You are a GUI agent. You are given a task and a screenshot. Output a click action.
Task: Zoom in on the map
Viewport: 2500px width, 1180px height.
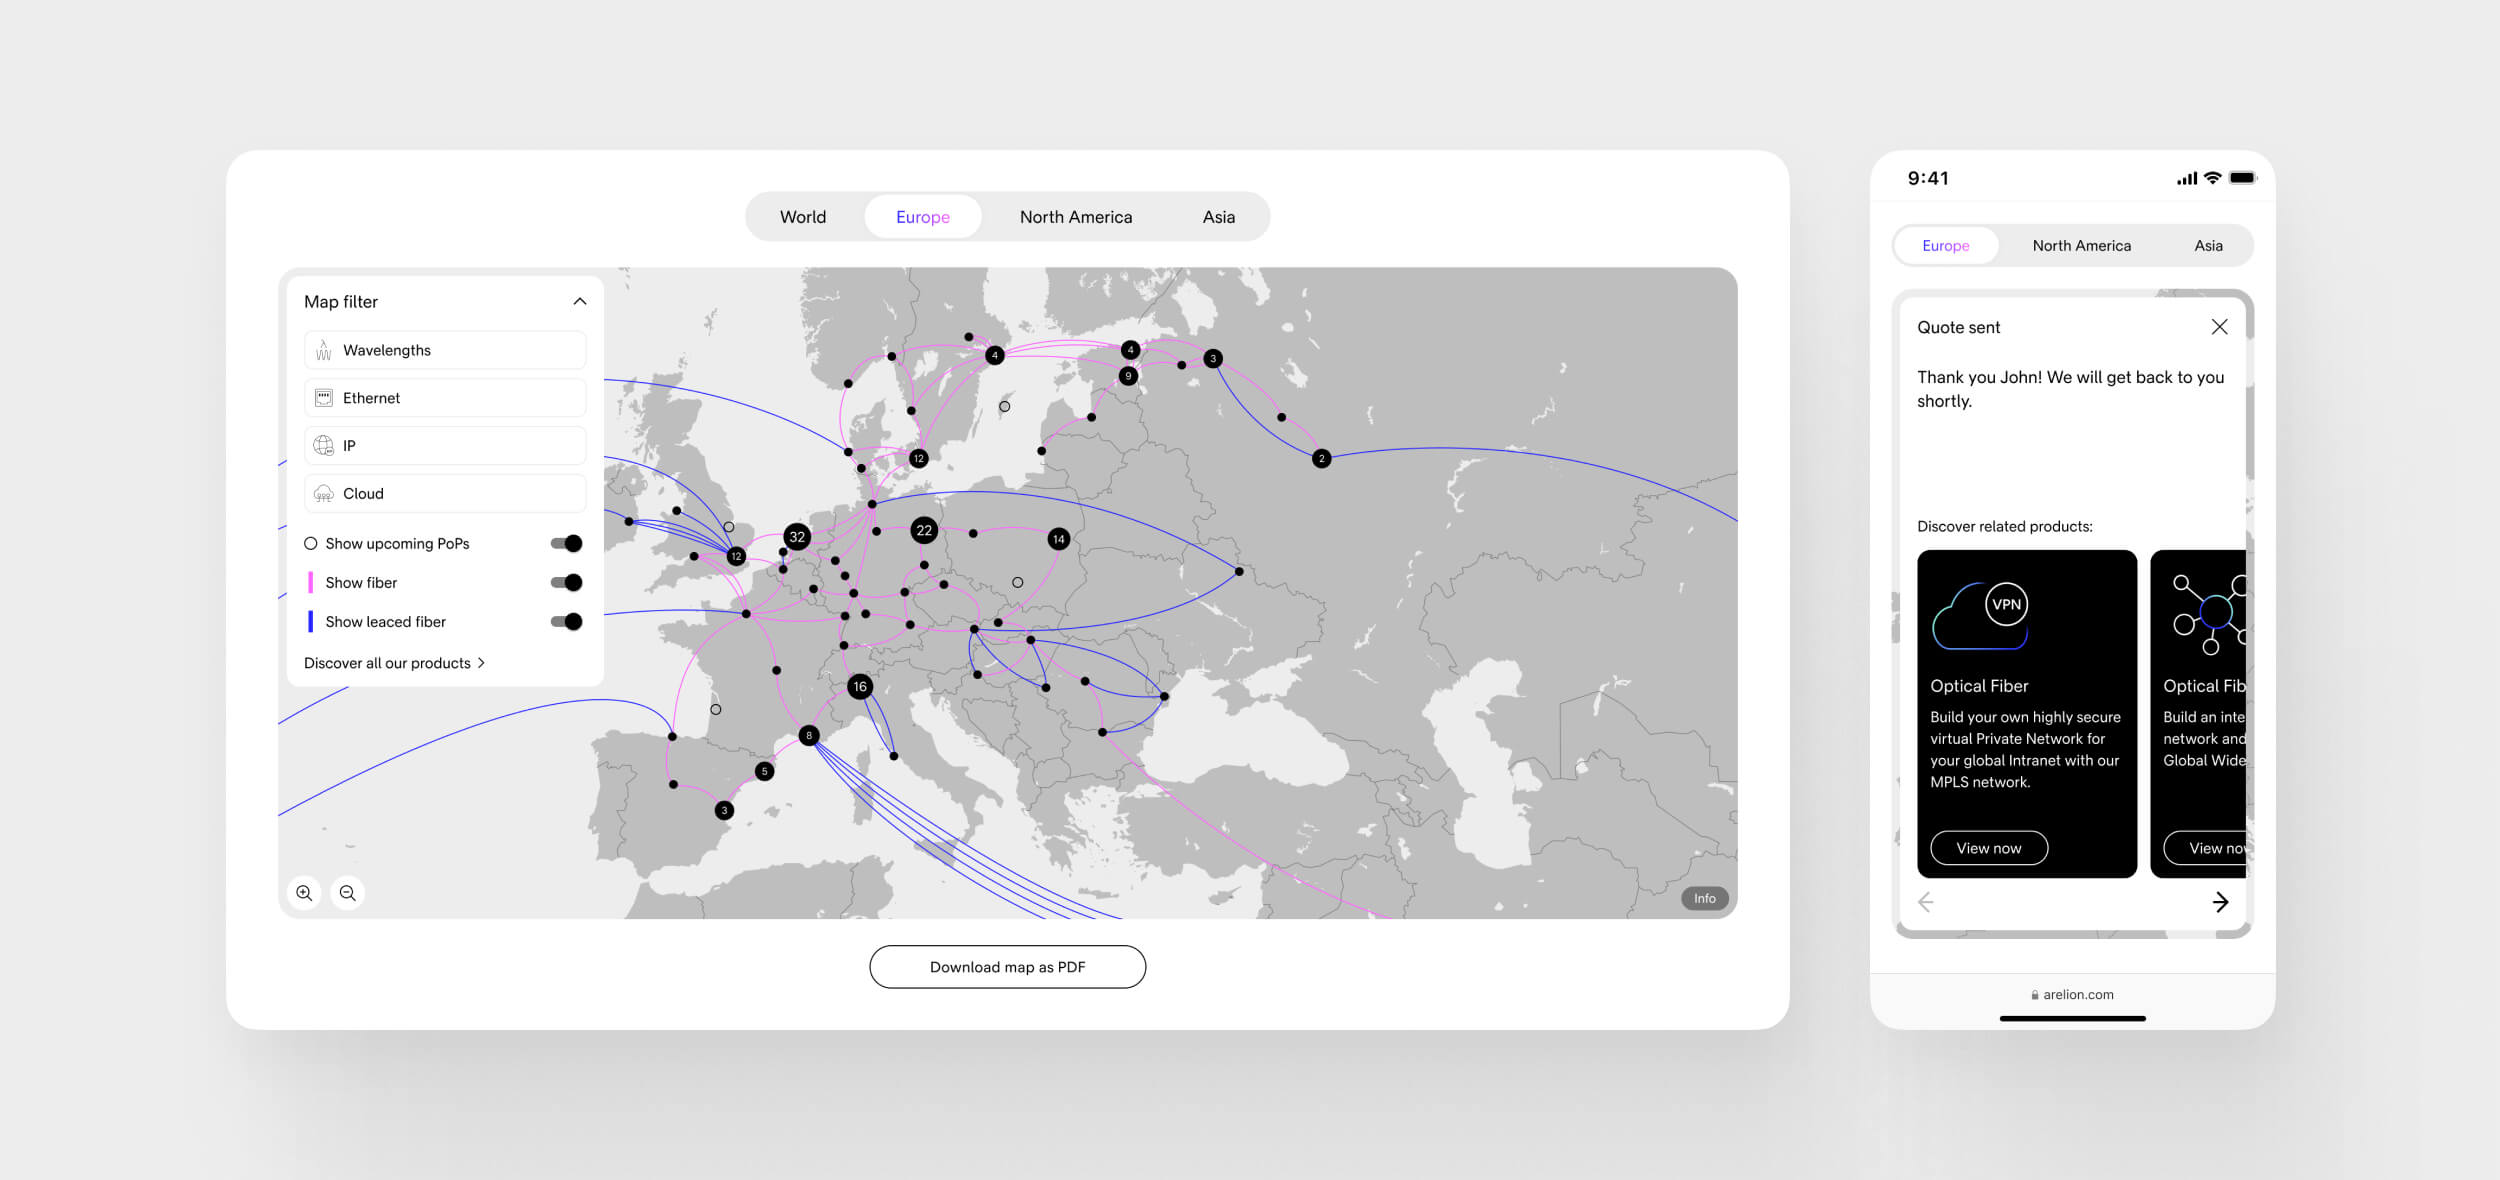pos(304,893)
